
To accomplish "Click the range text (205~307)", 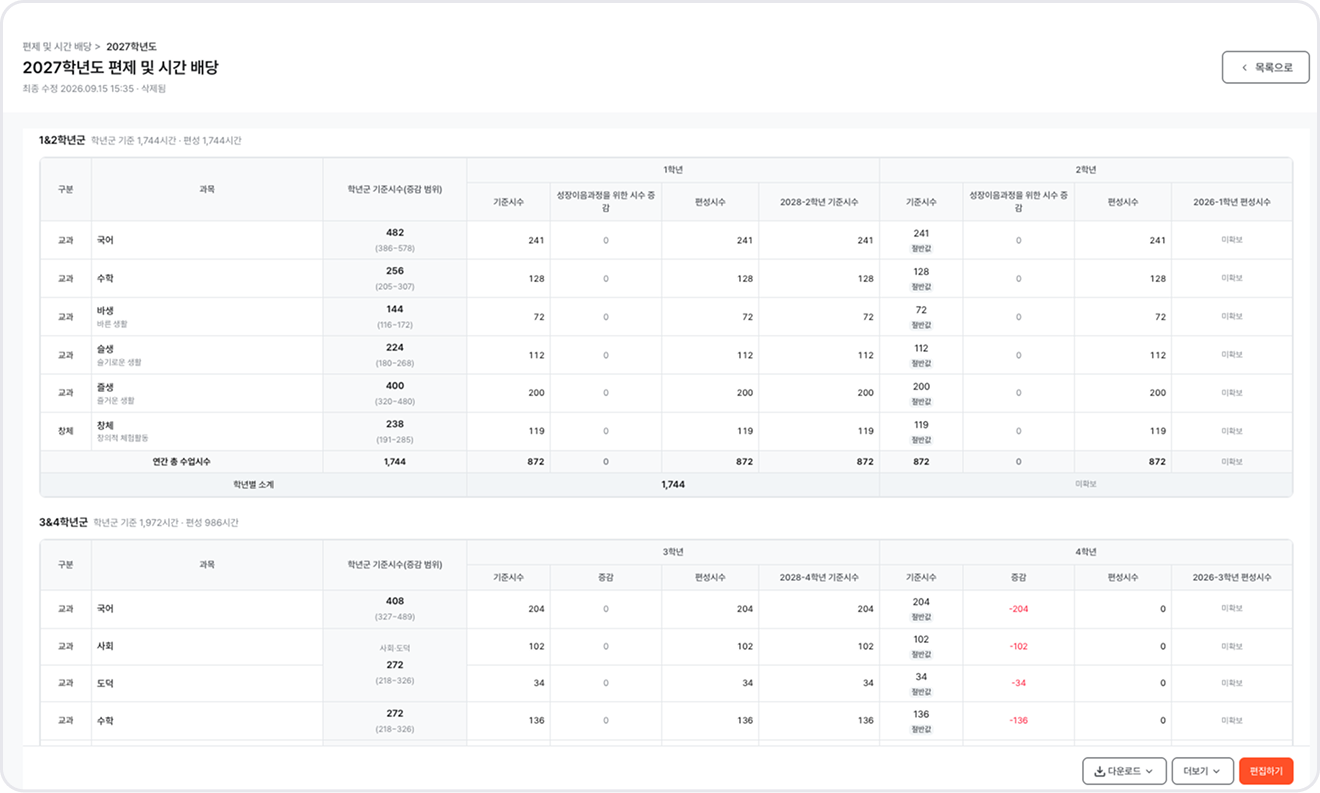I will tap(395, 287).
